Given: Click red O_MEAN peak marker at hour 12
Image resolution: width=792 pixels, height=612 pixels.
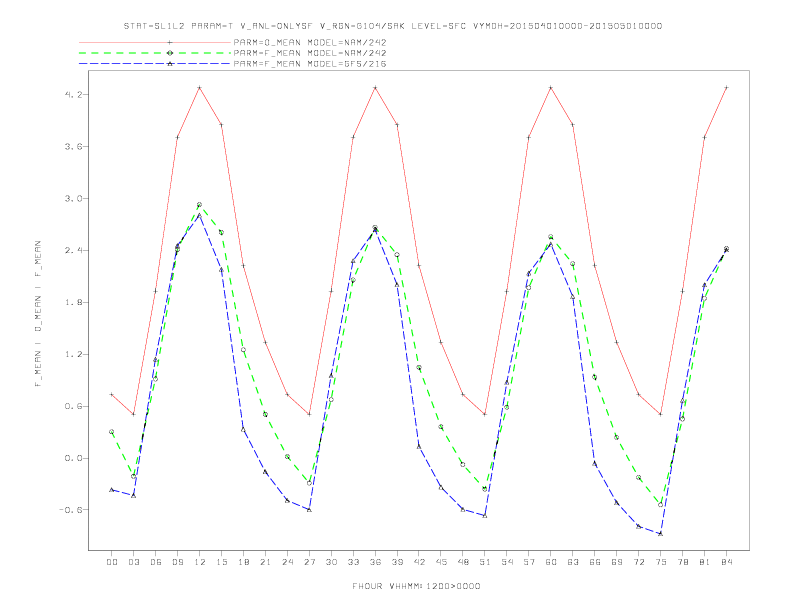Looking at the screenshot, I should pos(200,88).
